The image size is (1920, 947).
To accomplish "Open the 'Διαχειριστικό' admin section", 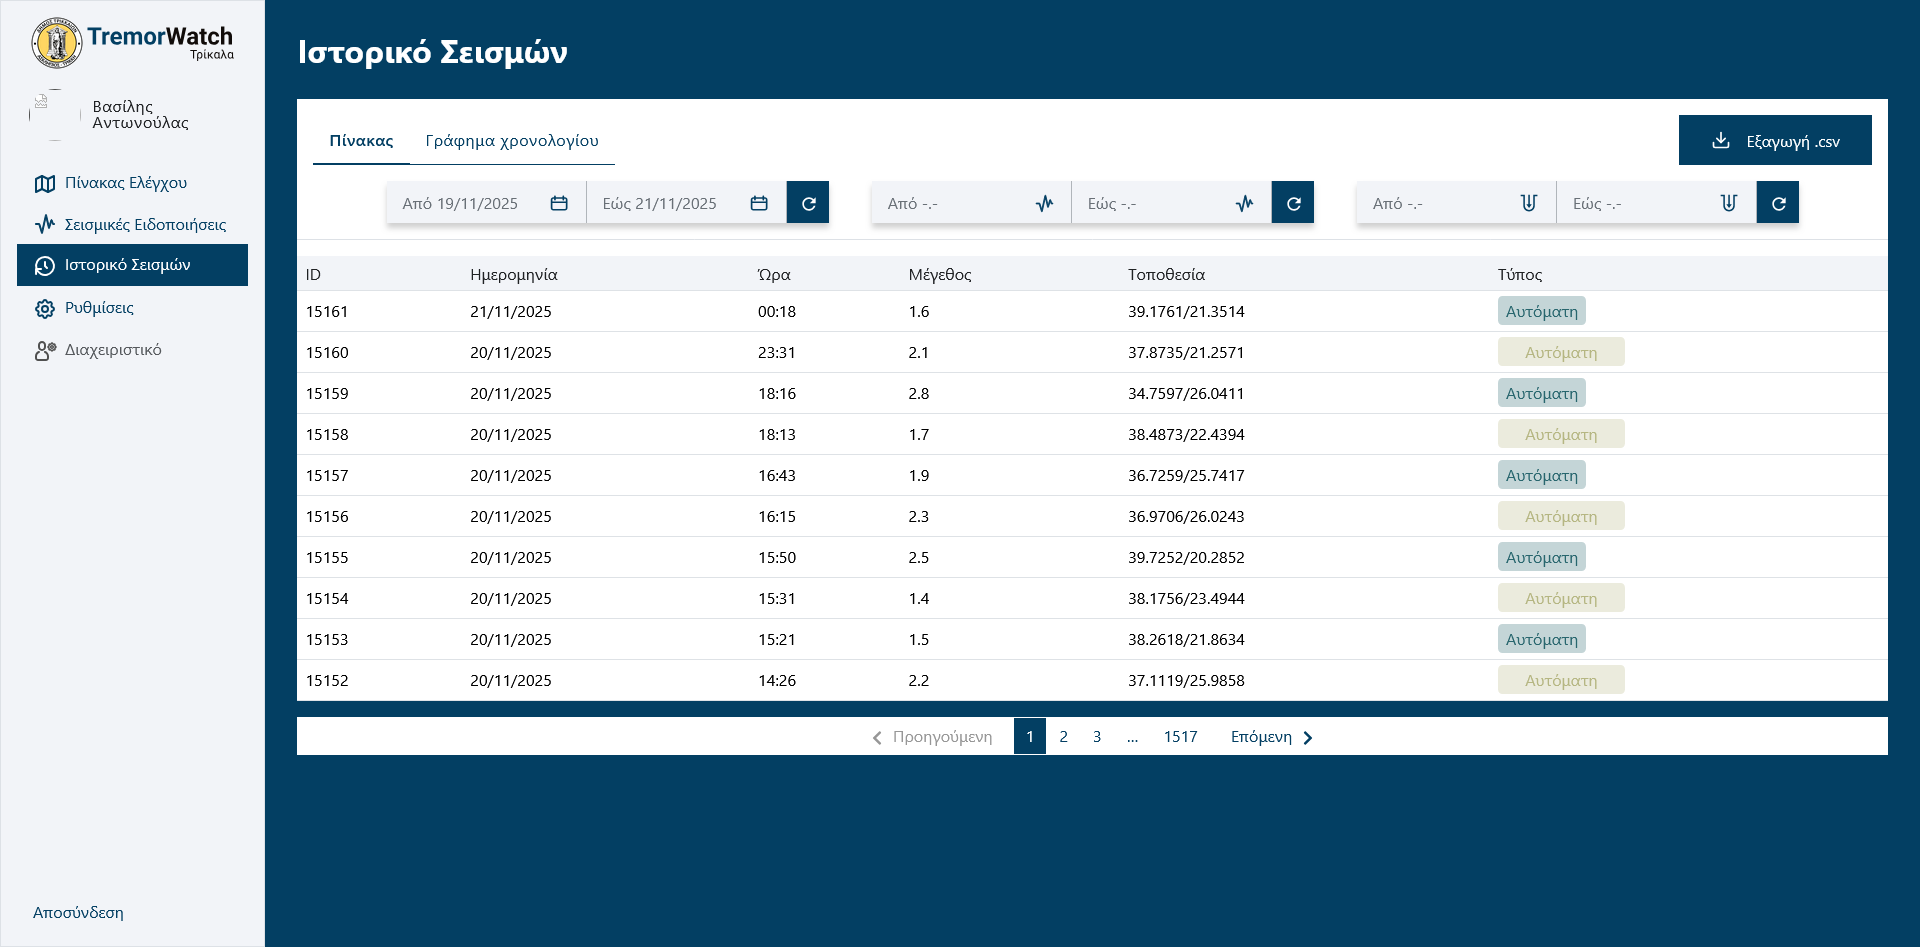I will pos(113,350).
